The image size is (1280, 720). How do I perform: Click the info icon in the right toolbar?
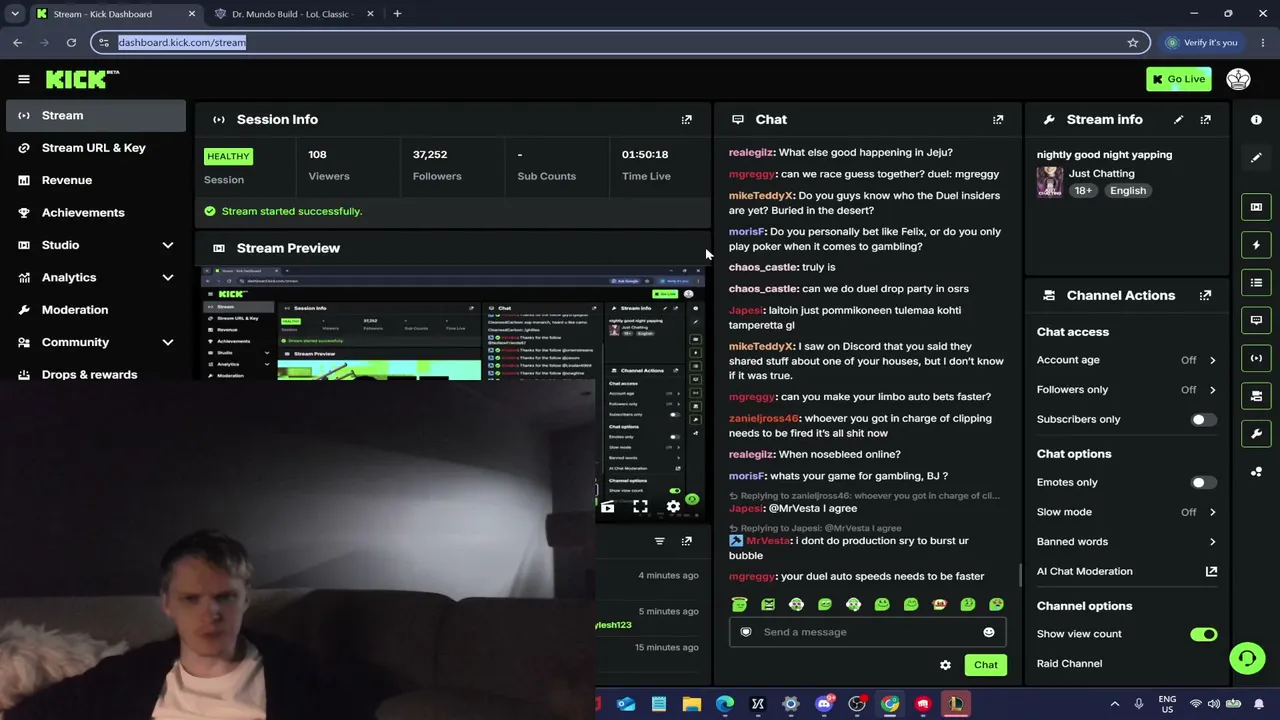click(x=1256, y=120)
